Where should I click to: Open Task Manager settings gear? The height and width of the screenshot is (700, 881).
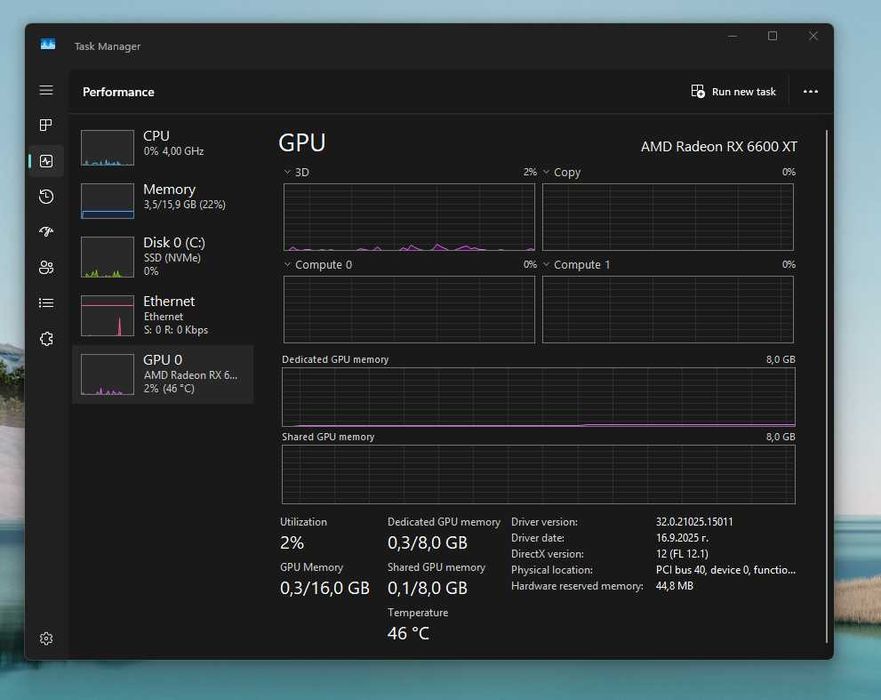pyautogui.click(x=46, y=639)
